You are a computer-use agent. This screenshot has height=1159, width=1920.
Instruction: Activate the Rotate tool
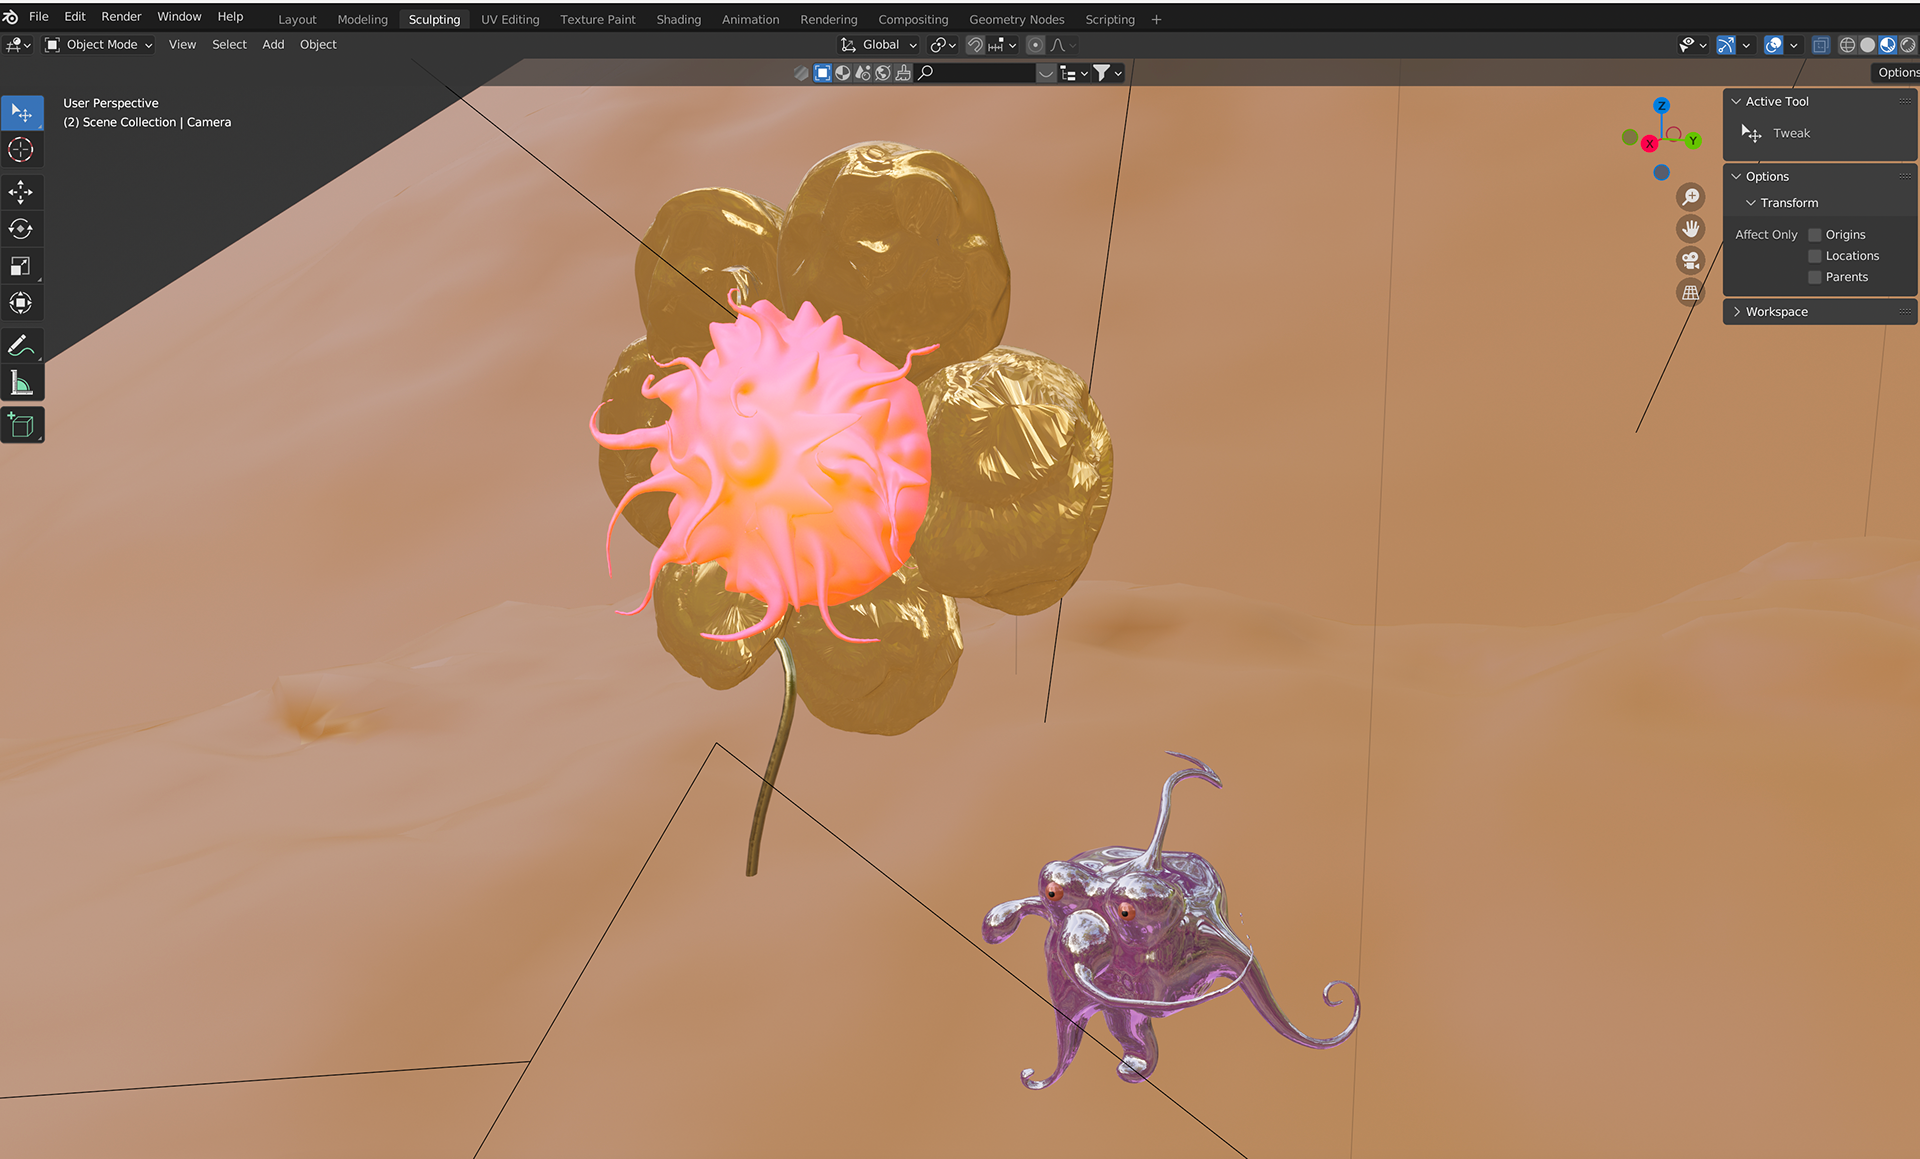(21, 229)
